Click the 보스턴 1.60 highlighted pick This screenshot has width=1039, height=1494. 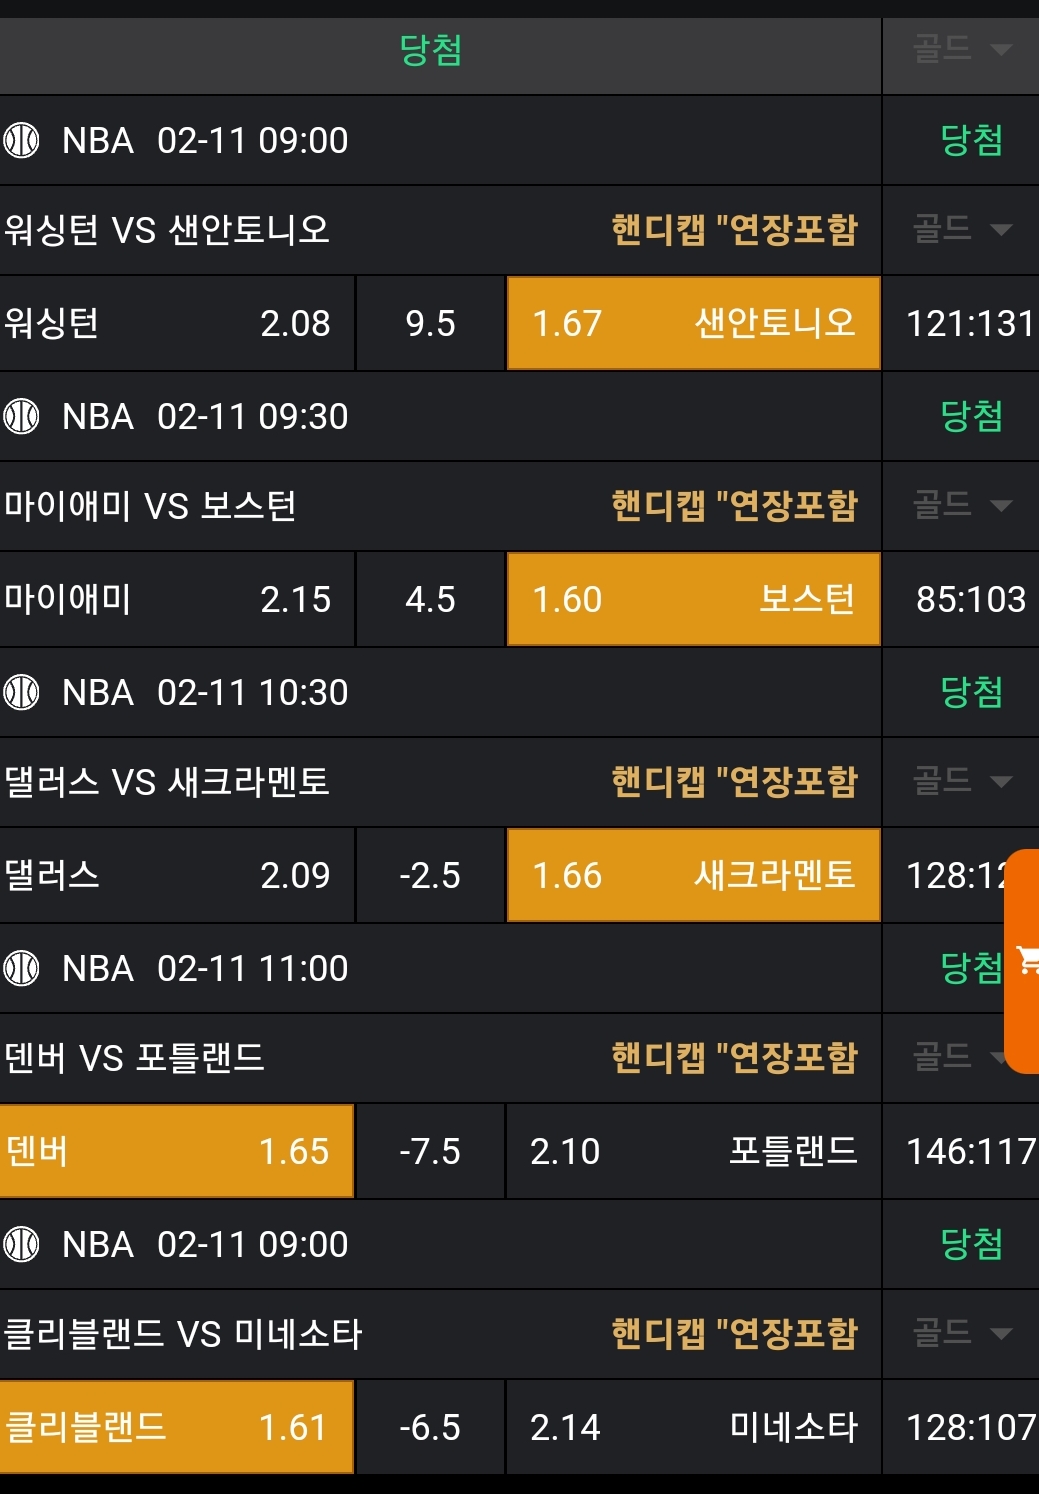point(693,600)
